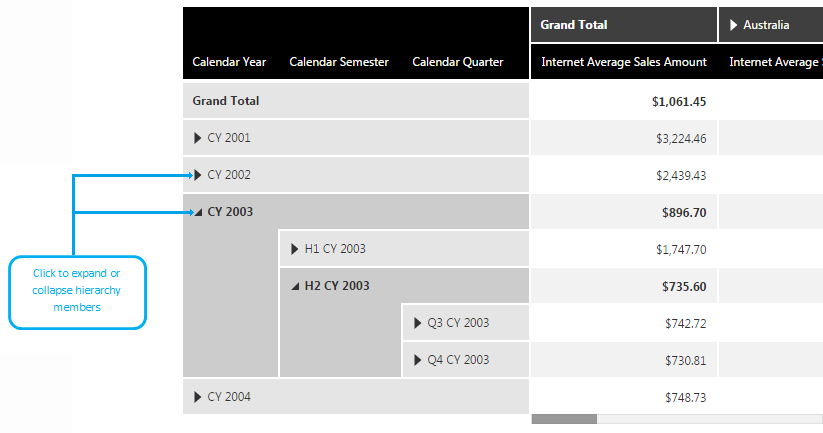
Task: Collapse the CY 2003 row
Action: (197, 212)
